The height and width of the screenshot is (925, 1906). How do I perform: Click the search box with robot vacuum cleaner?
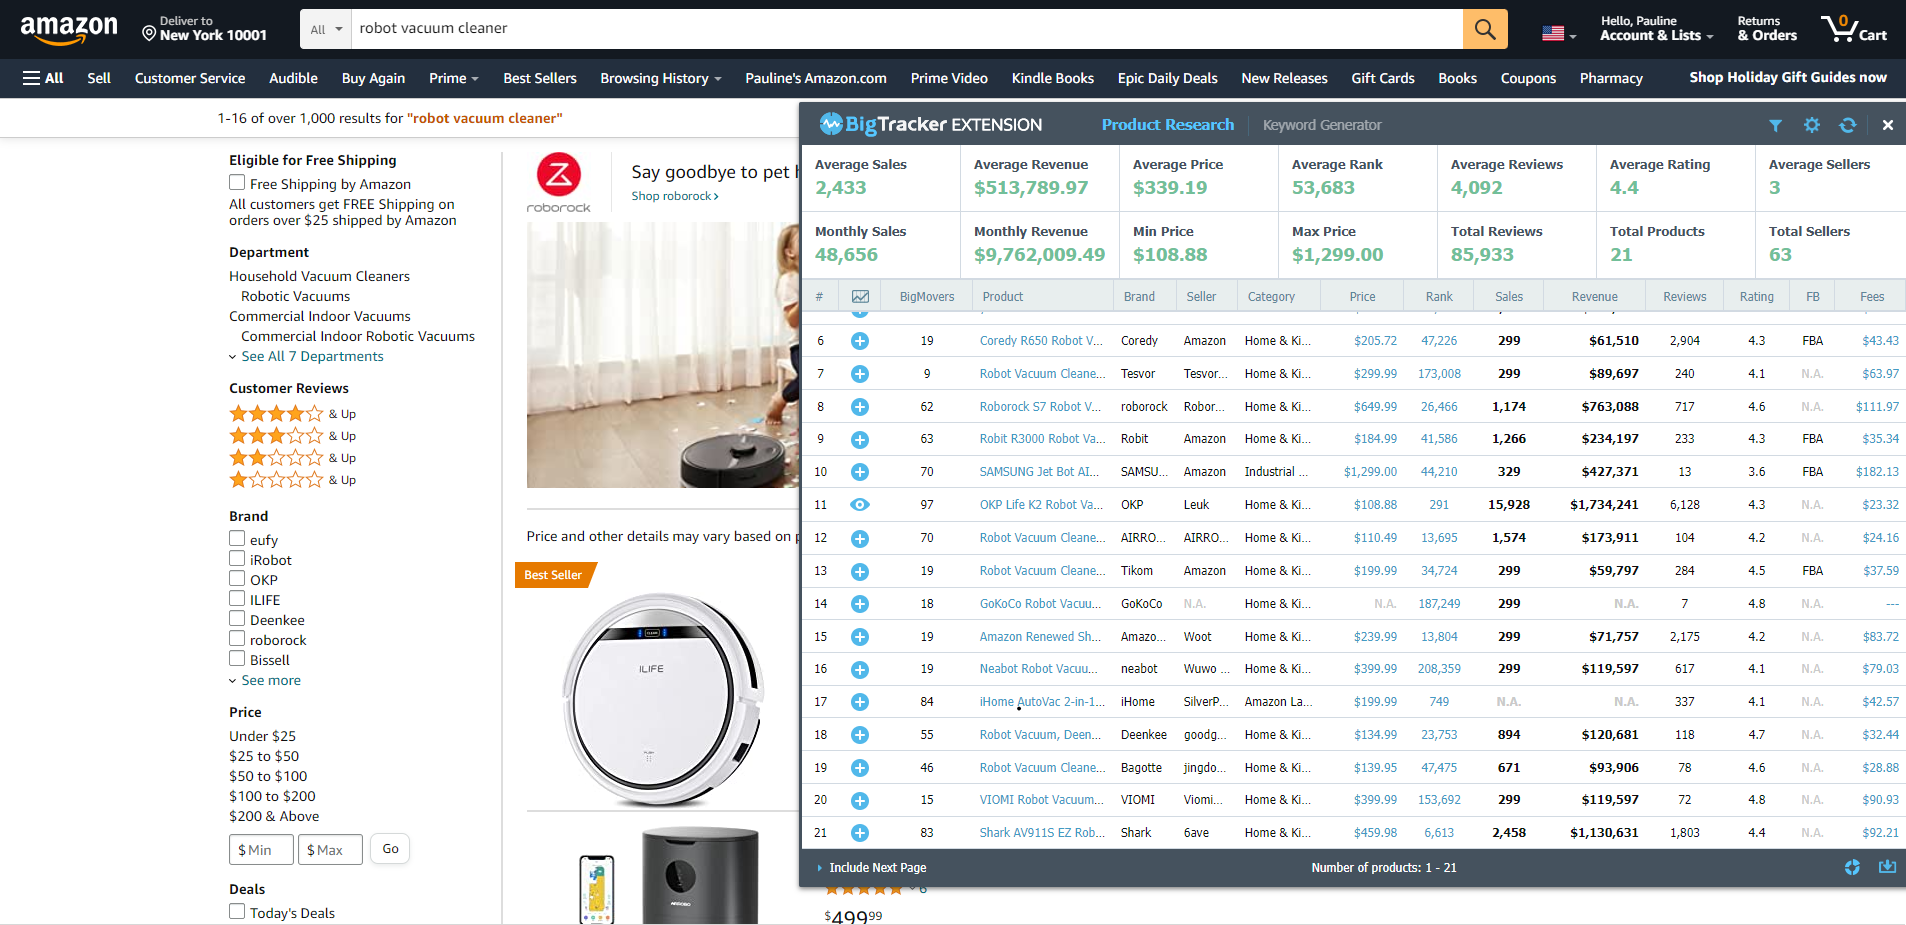(x=907, y=29)
